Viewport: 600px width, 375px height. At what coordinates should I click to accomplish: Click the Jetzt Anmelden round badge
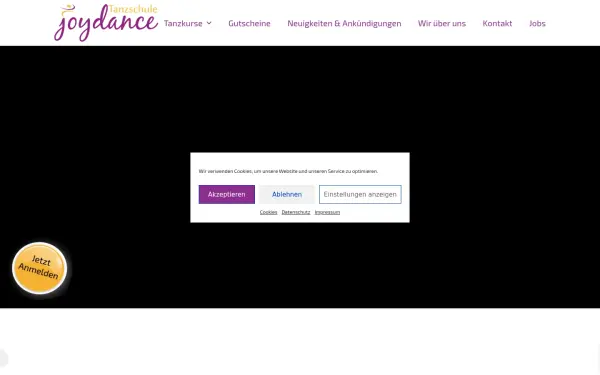pos(39,268)
